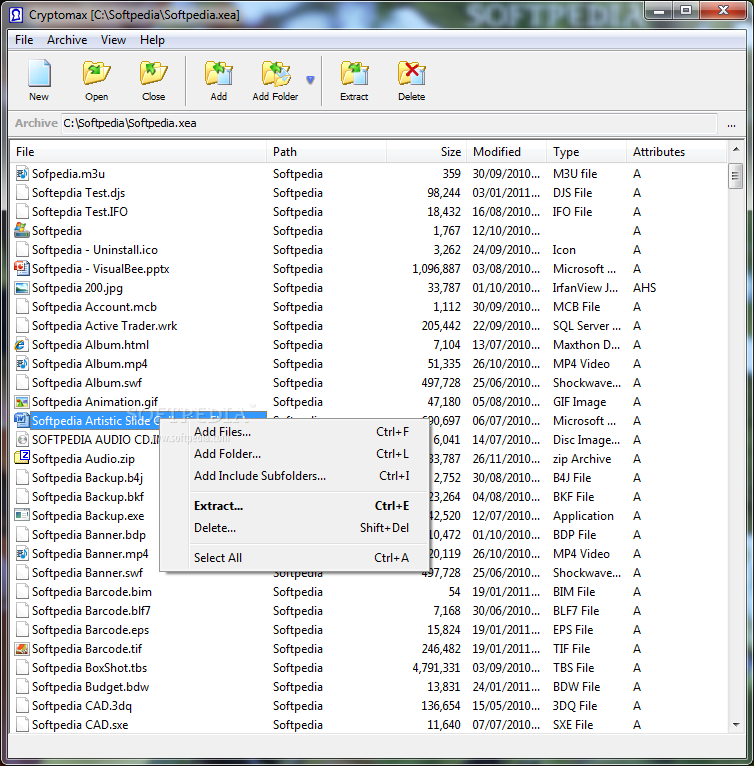Click the browse ellipsis button by Archive path
The height and width of the screenshot is (766, 754).
pos(731,124)
